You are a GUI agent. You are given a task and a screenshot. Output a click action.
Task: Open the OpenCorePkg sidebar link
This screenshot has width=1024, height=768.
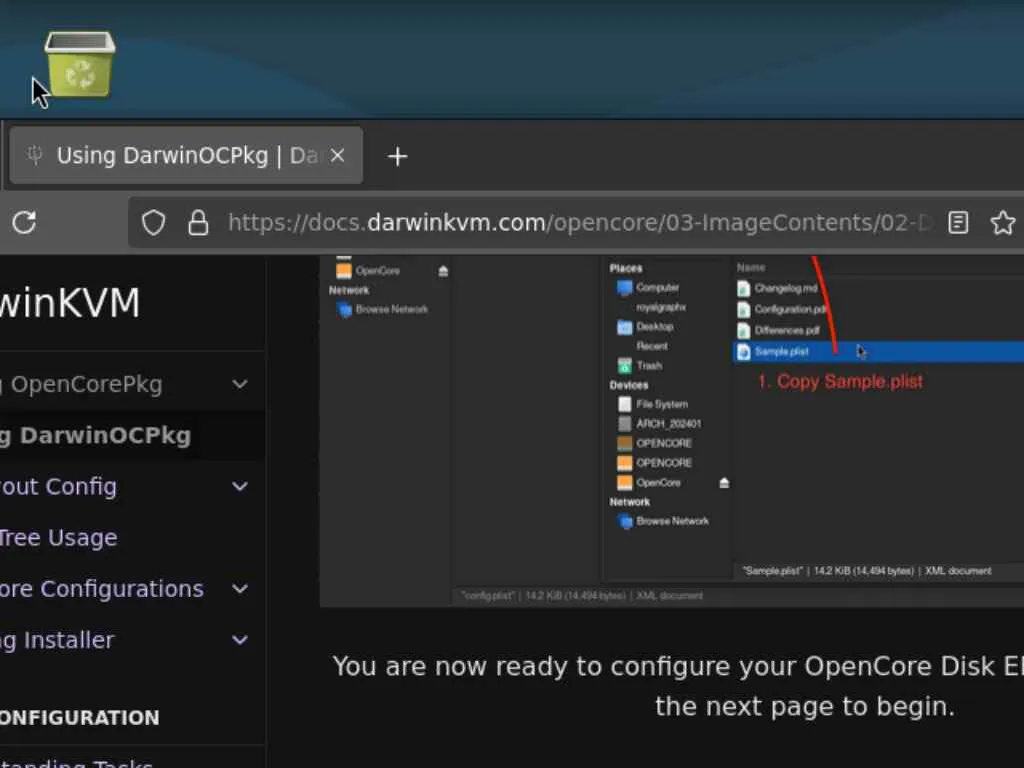pyautogui.click(x=81, y=384)
